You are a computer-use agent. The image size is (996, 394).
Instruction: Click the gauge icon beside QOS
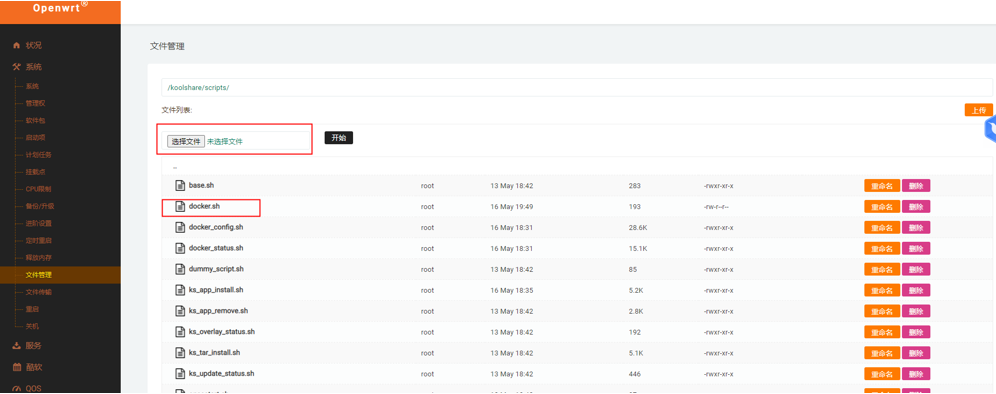(17, 388)
